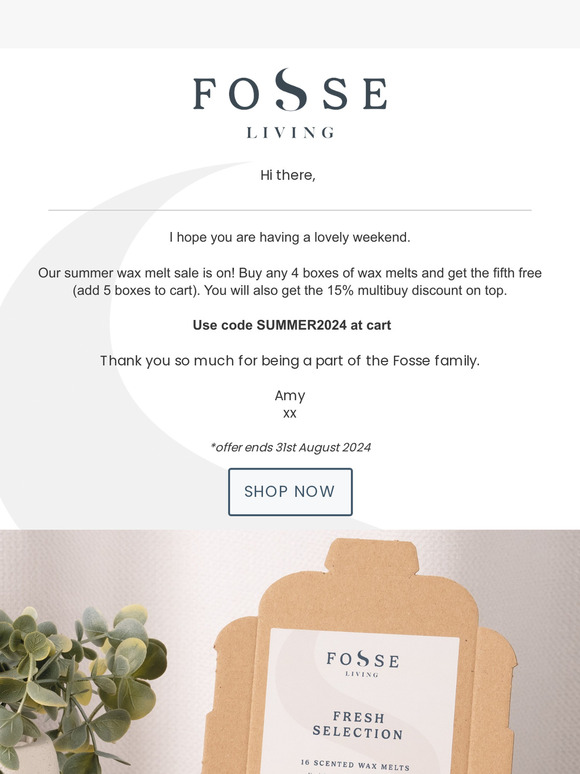Screen dimensions: 580x774
Task: Click FRESH SELECTION label on the box
Action: pyautogui.click(x=358, y=725)
